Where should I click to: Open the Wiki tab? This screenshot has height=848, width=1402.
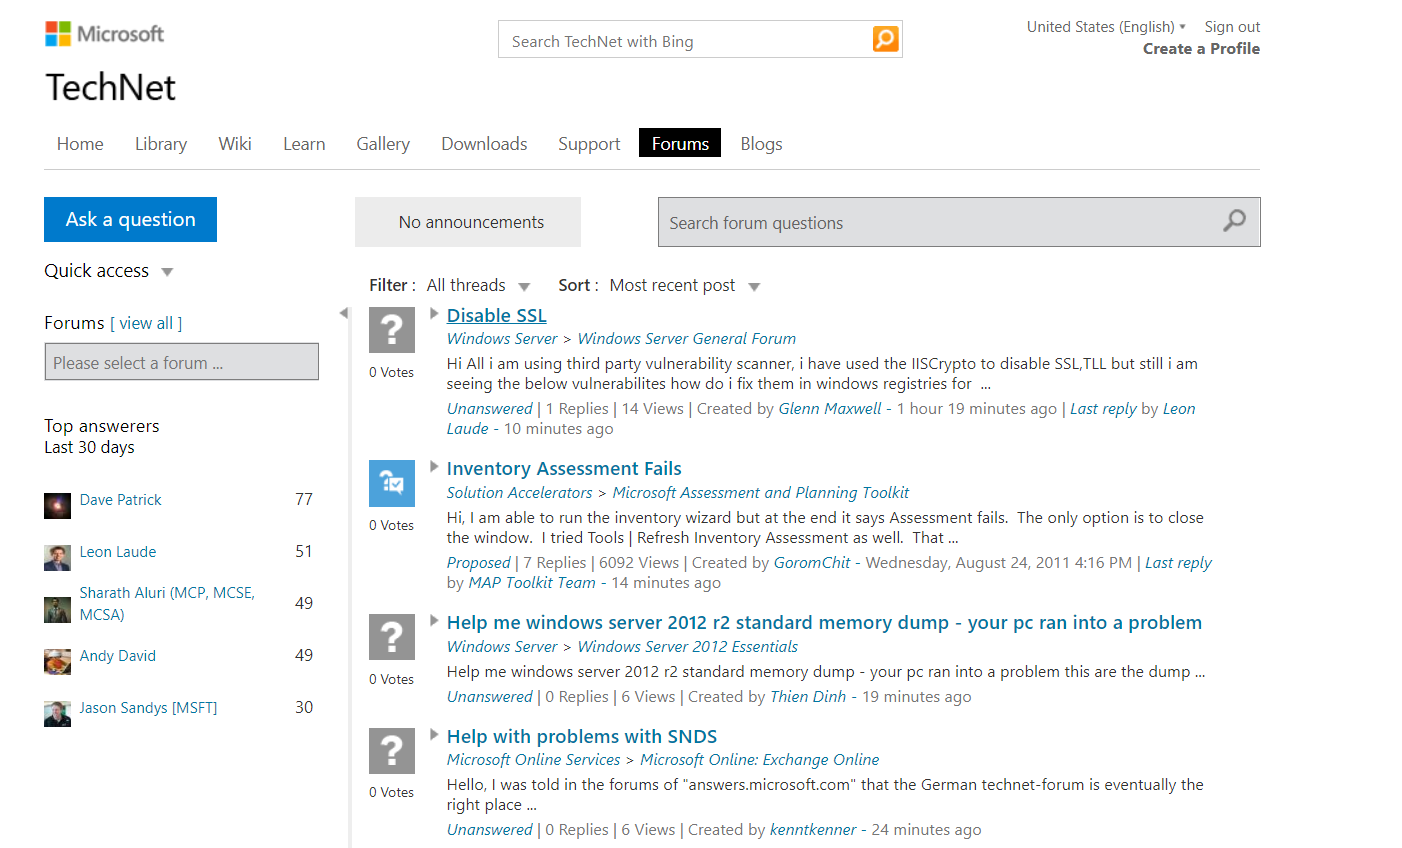(235, 144)
